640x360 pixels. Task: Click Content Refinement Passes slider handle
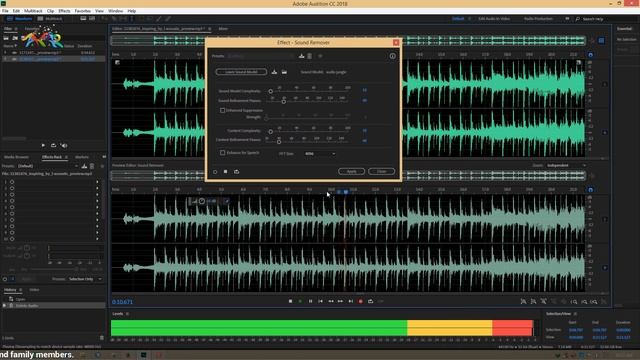click(279, 142)
